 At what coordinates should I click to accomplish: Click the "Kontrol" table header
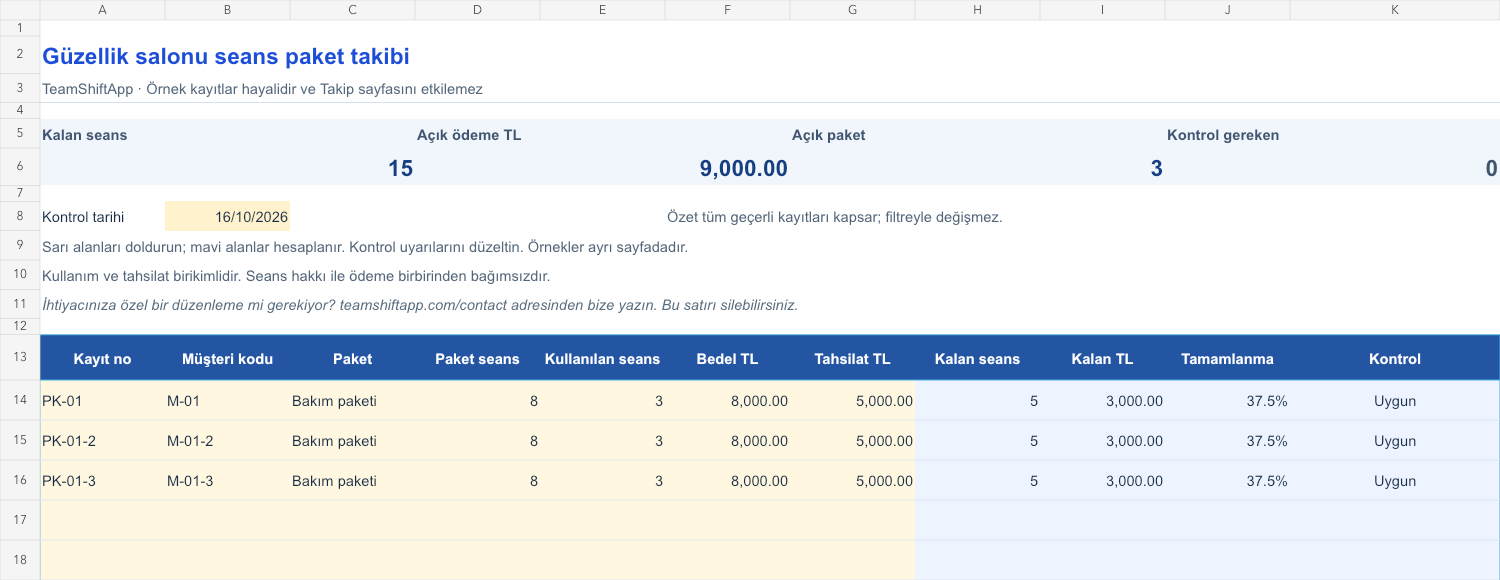[1395, 359]
